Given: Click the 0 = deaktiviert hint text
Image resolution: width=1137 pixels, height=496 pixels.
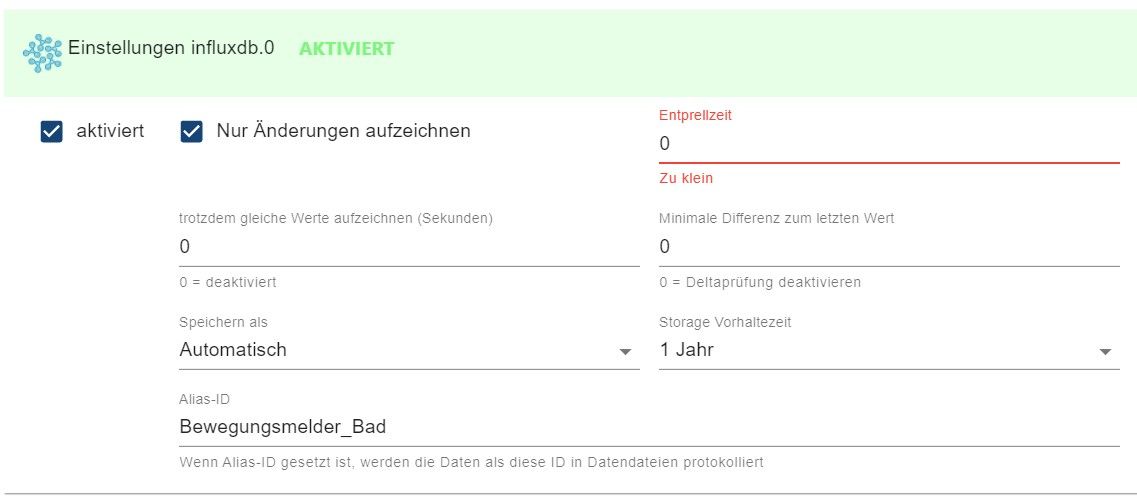Looking at the screenshot, I should (227, 282).
